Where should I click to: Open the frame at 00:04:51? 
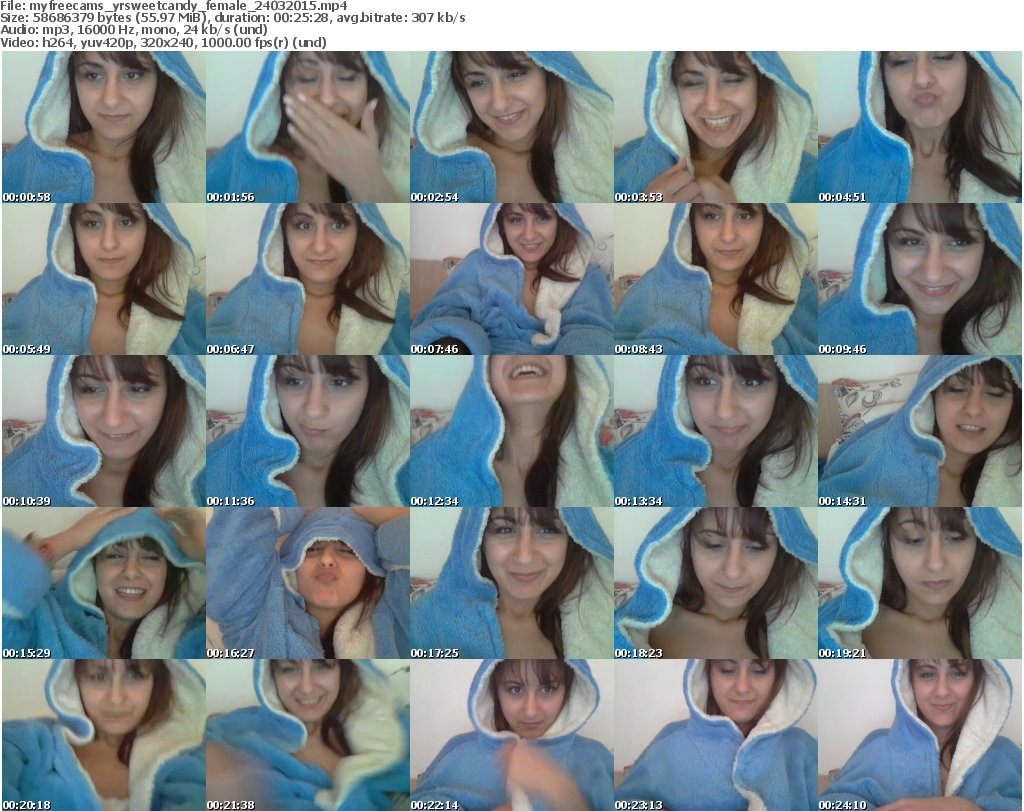pyautogui.click(x=920, y=127)
